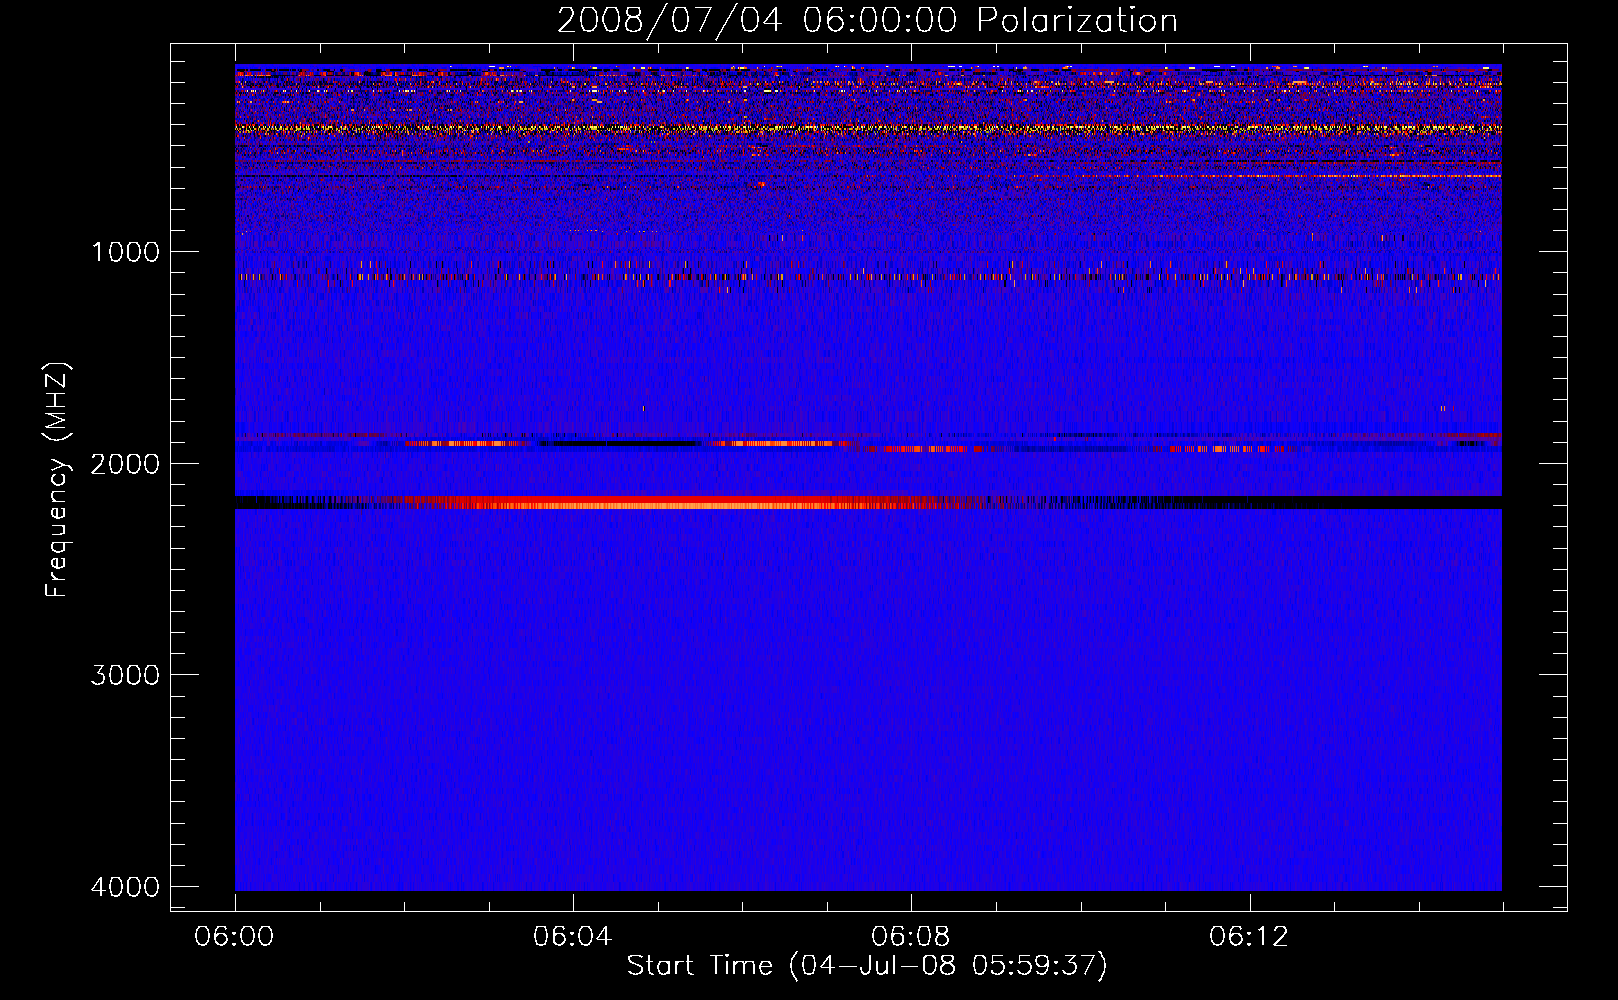The height and width of the screenshot is (1000, 1618).
Task: Click the 1000 frequency tick label
Action: point(125,252)
